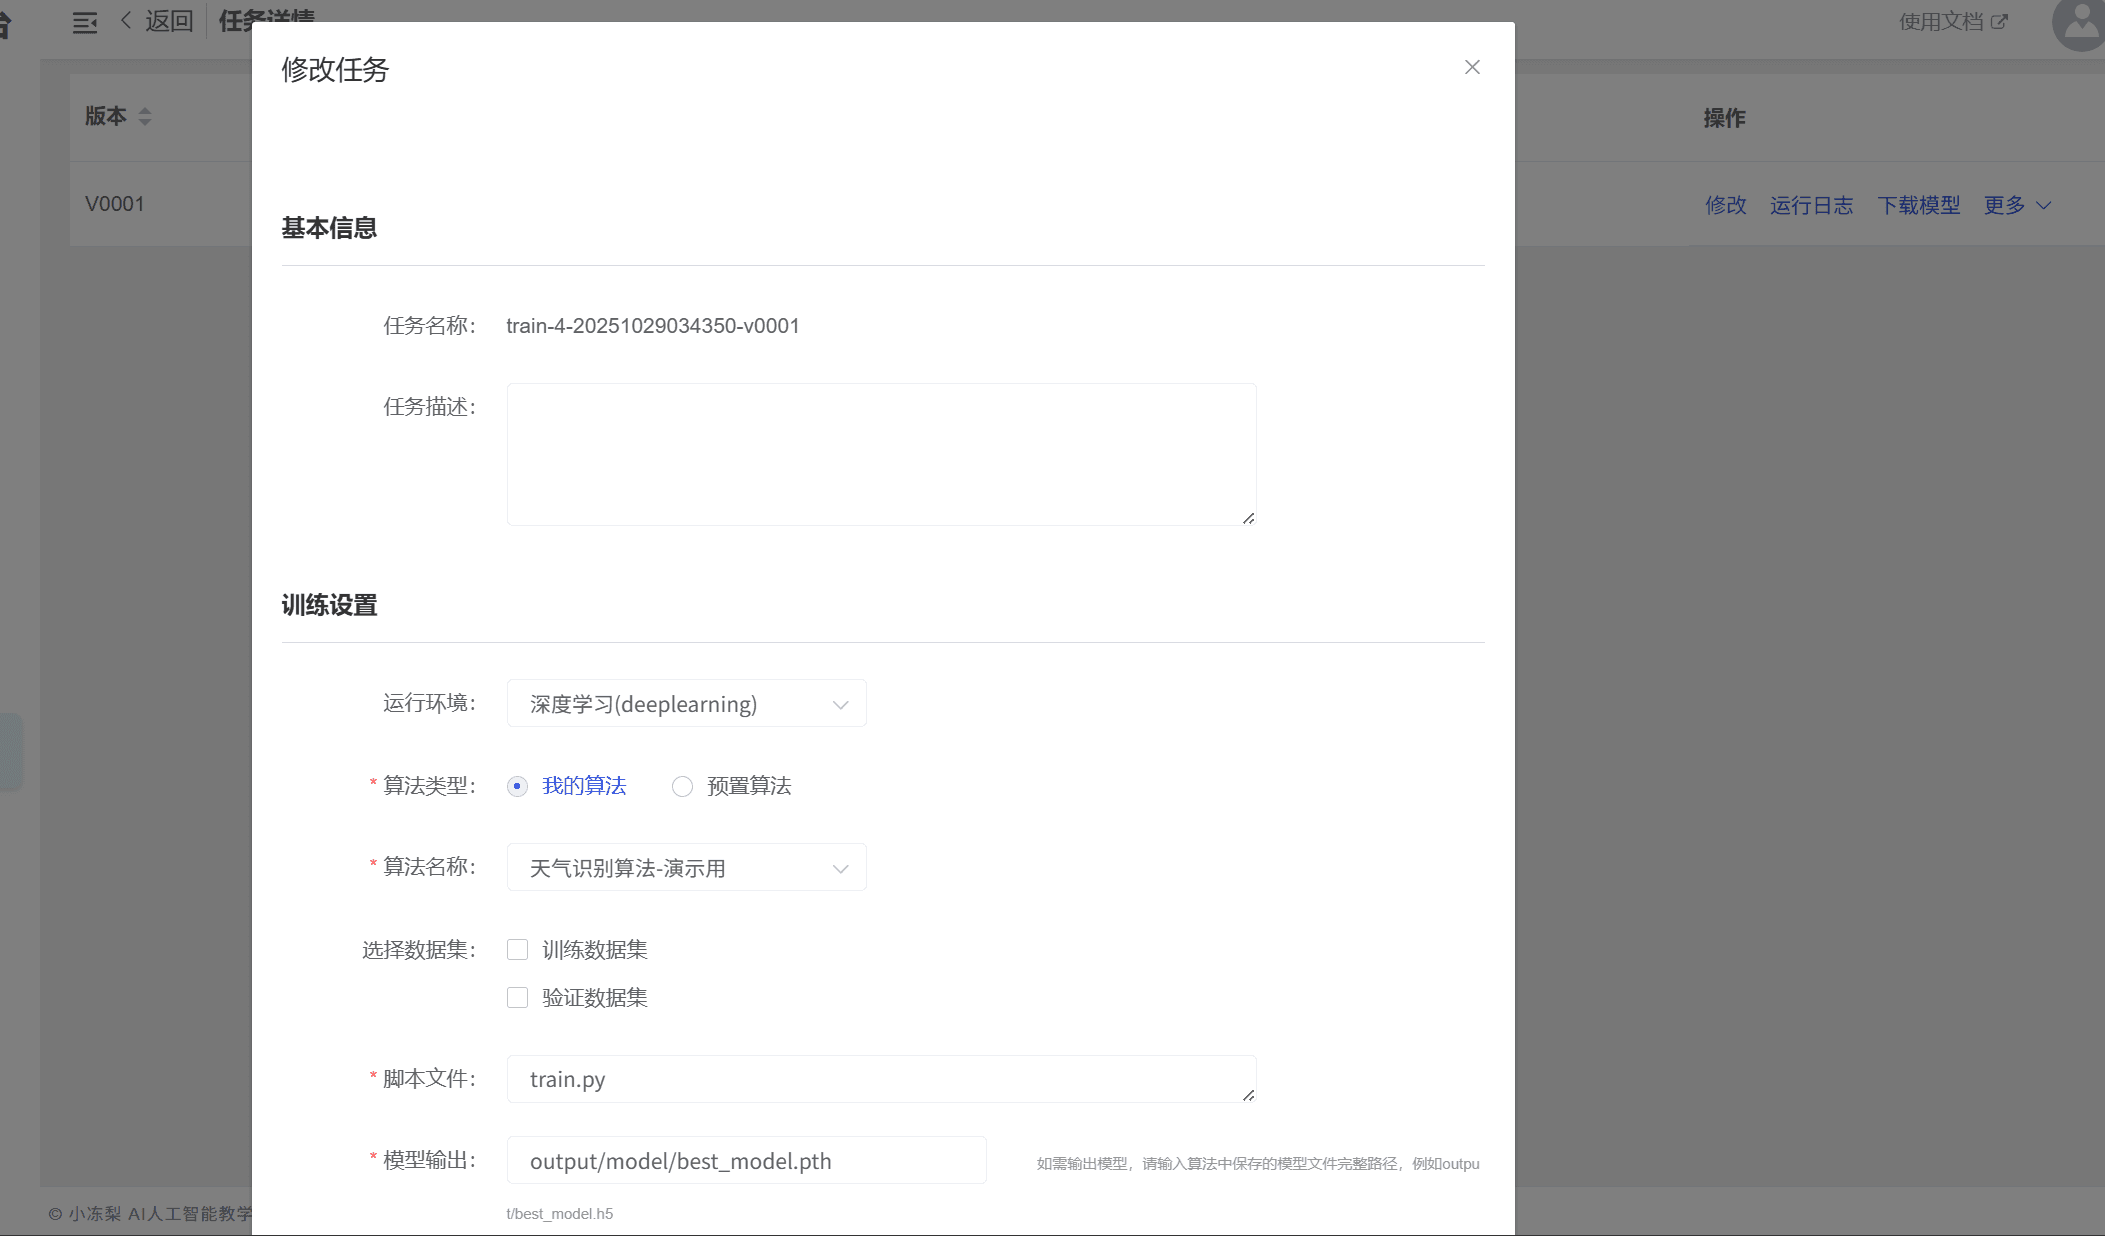
Task: Click the user avatar icon
Action: click(x=2080, y=22)
